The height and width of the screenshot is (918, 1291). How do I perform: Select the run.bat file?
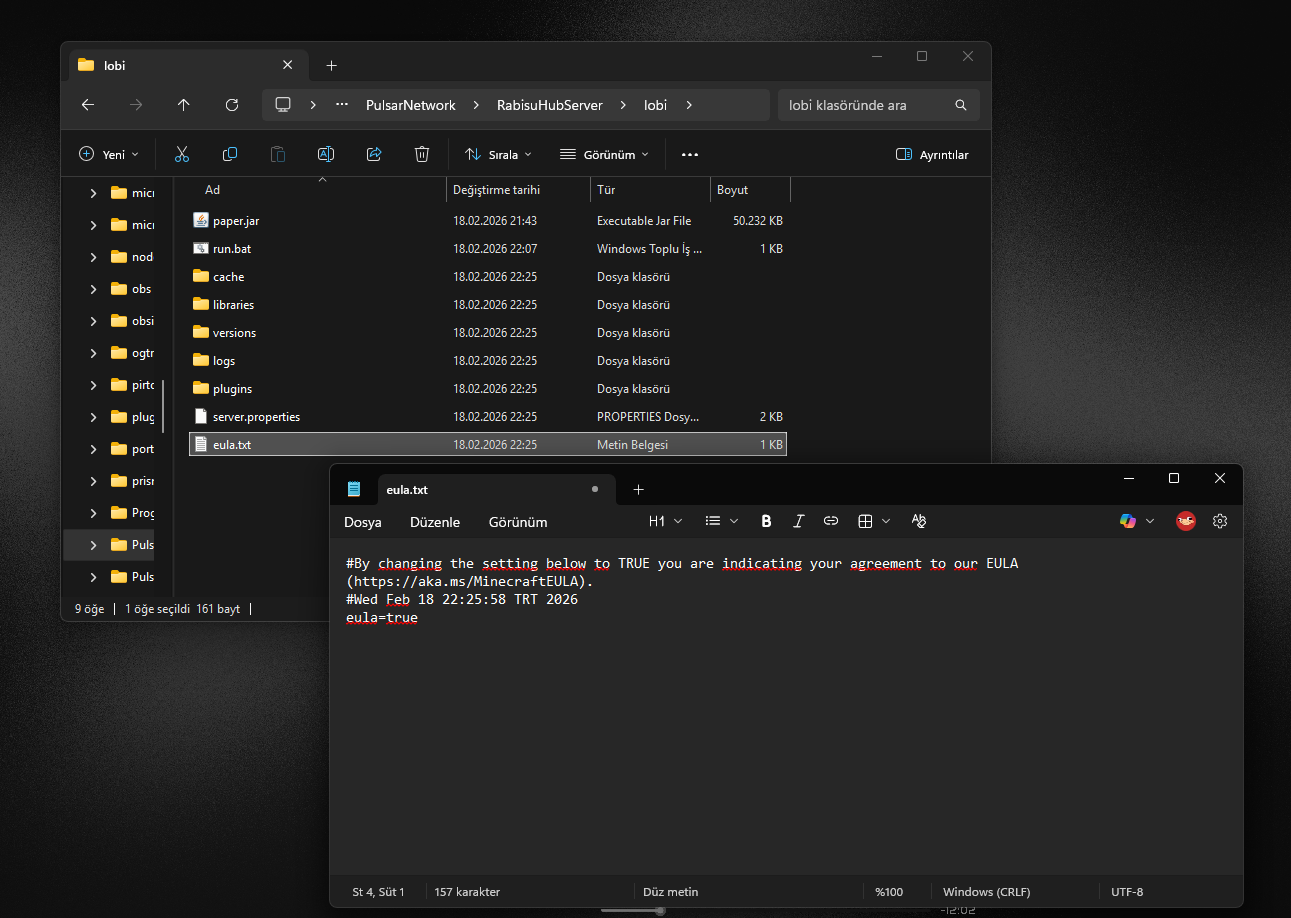point(488,249)
